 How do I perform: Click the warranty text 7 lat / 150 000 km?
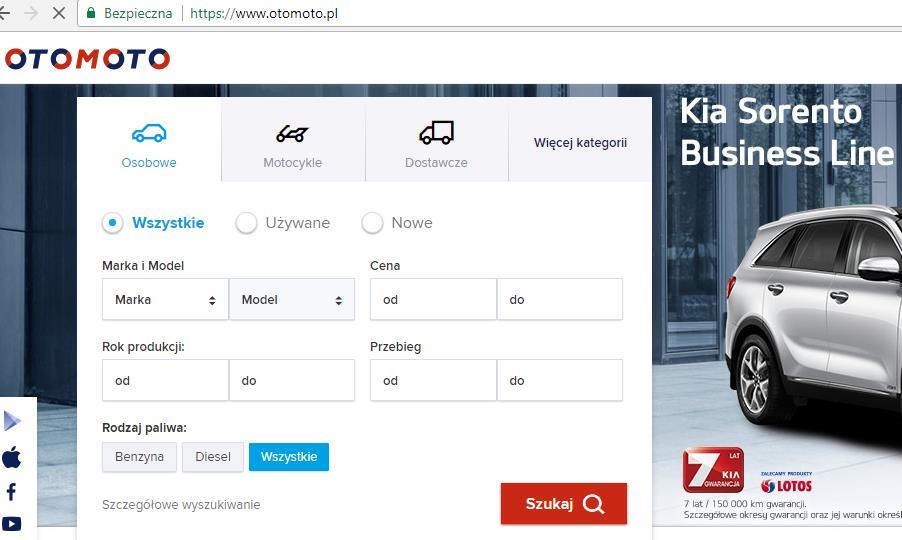(745, 504)
